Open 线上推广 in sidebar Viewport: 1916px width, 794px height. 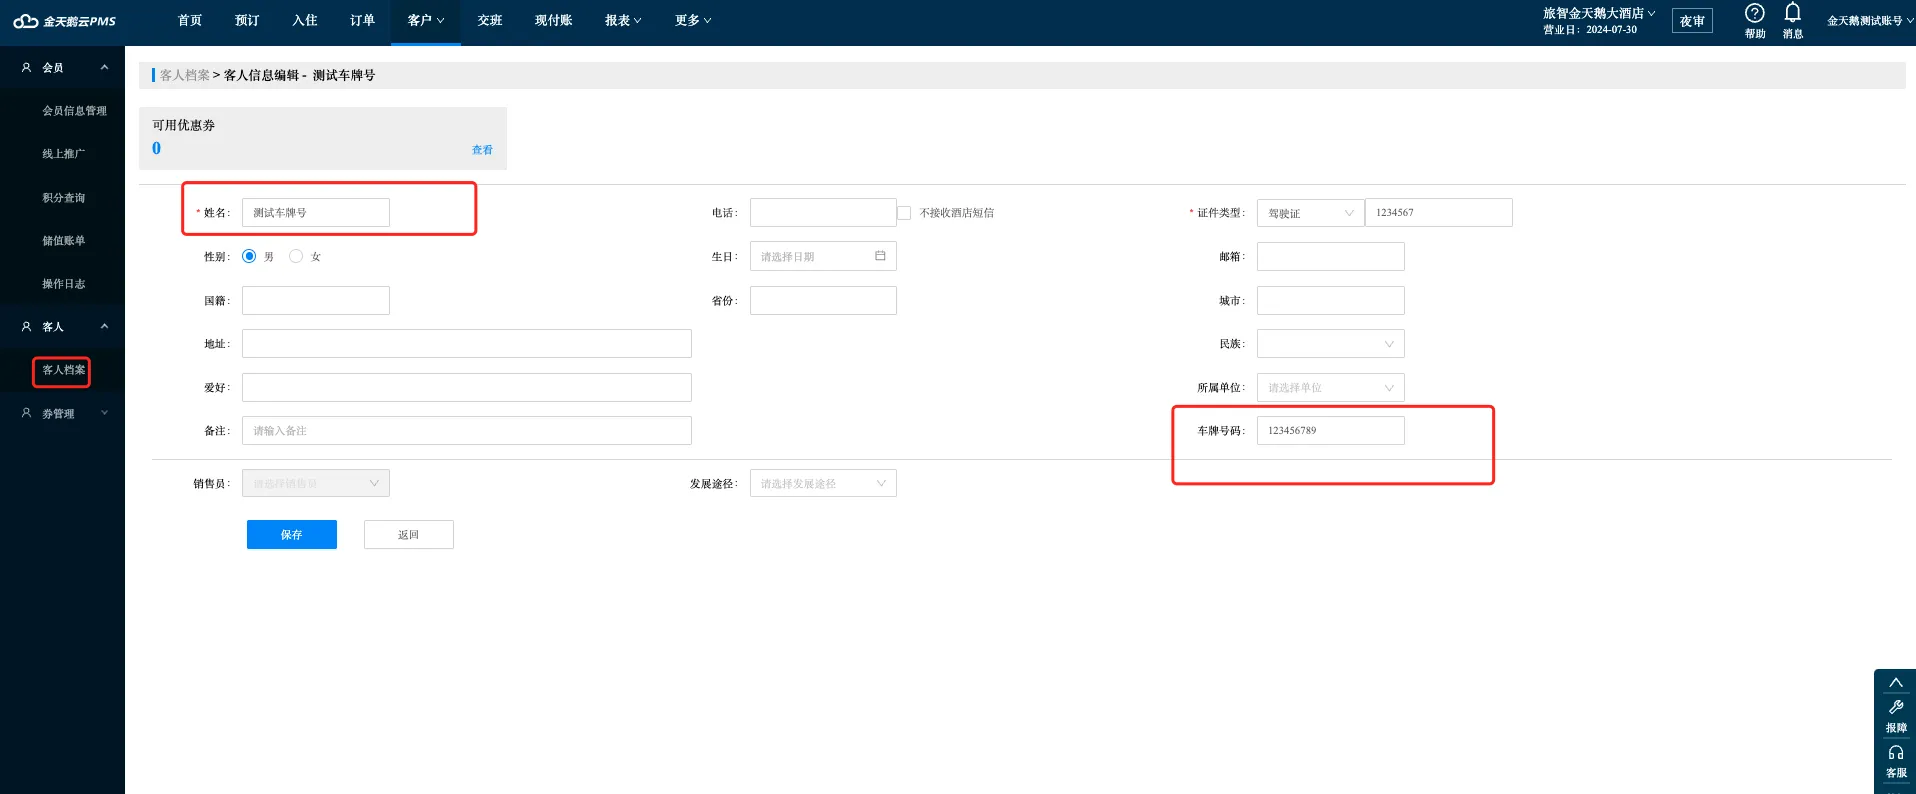[63, 154]
